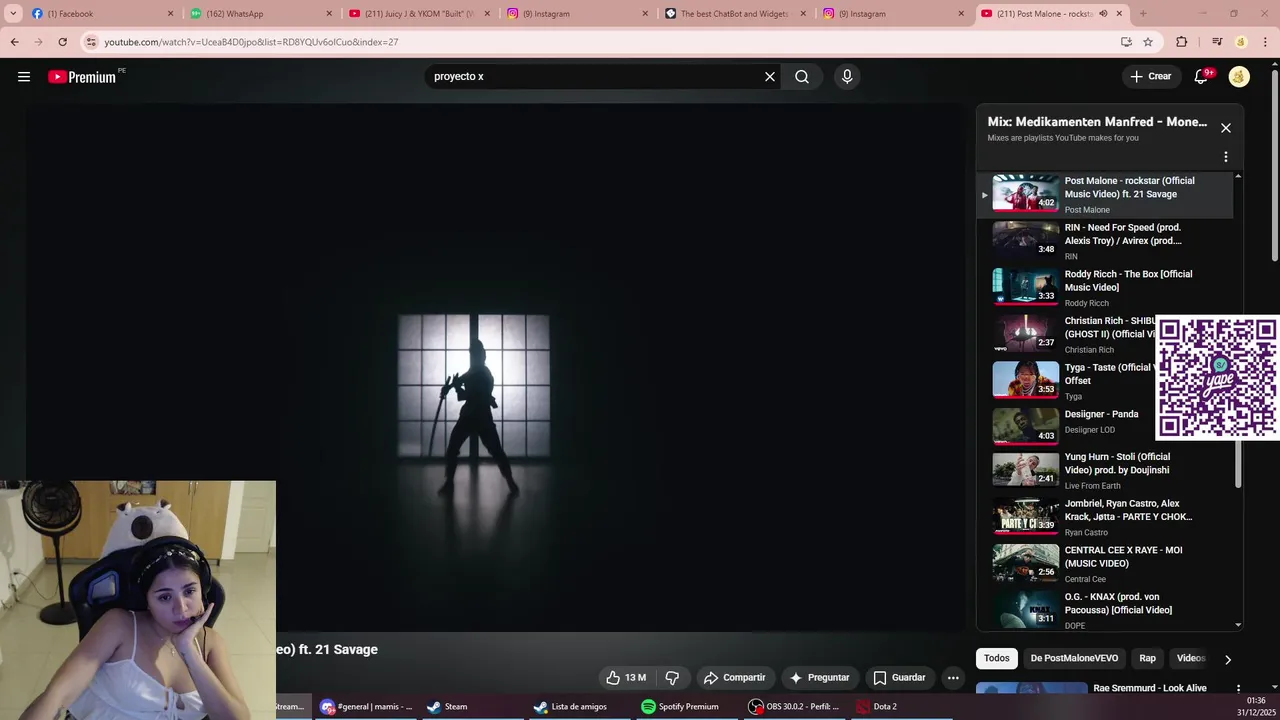
Task: Play Post Malone - rockstar playlist entry
Action: 1105,195
